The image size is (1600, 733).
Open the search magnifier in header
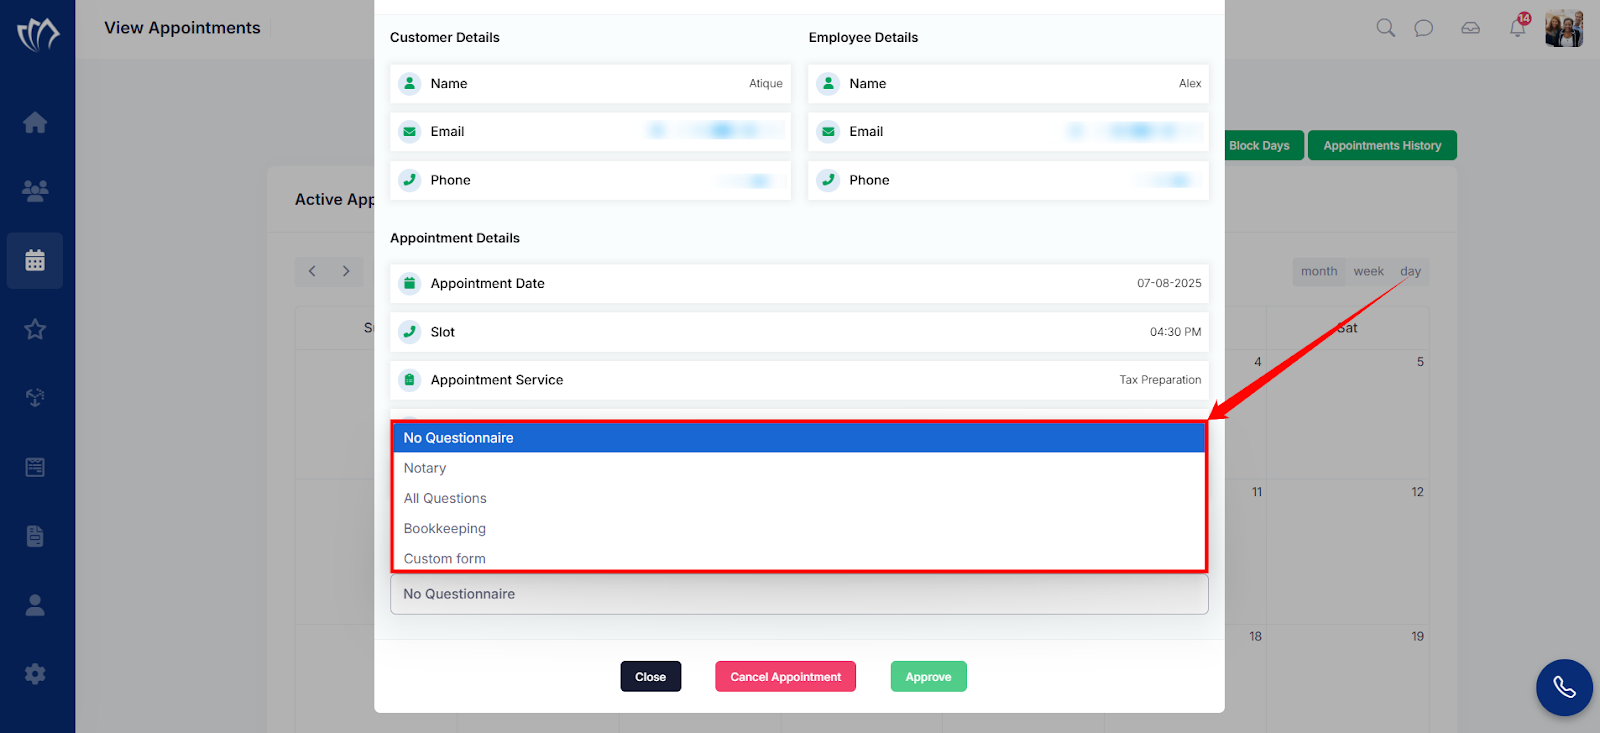pyautogui.click(x=1385, y=28)
